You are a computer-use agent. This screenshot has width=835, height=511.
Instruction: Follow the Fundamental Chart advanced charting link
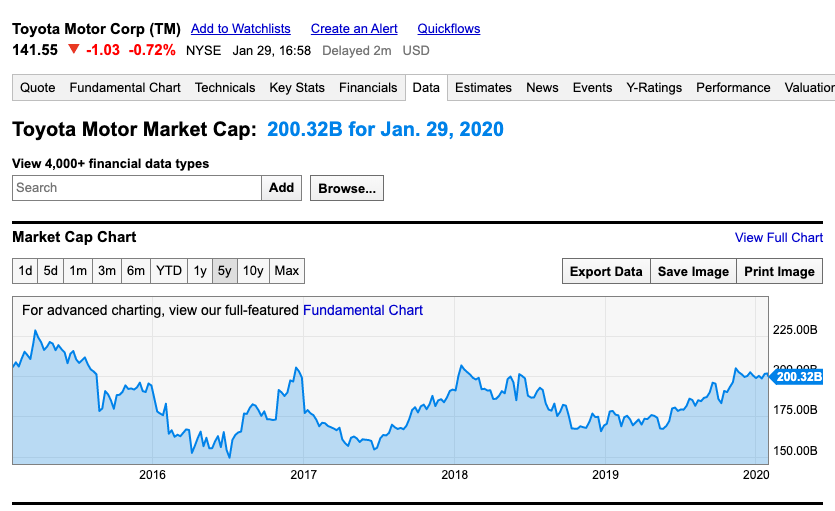363,310
